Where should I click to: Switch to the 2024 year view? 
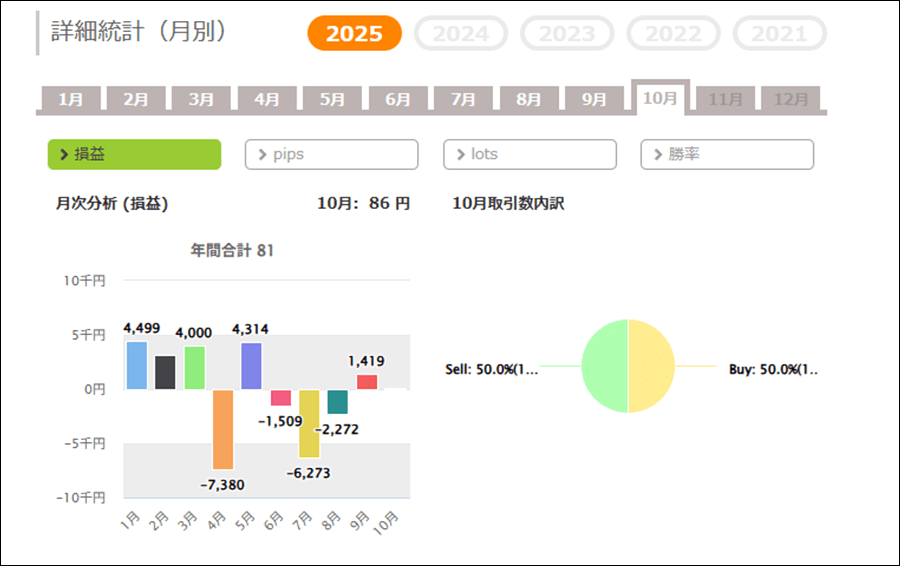coord(461,34)
